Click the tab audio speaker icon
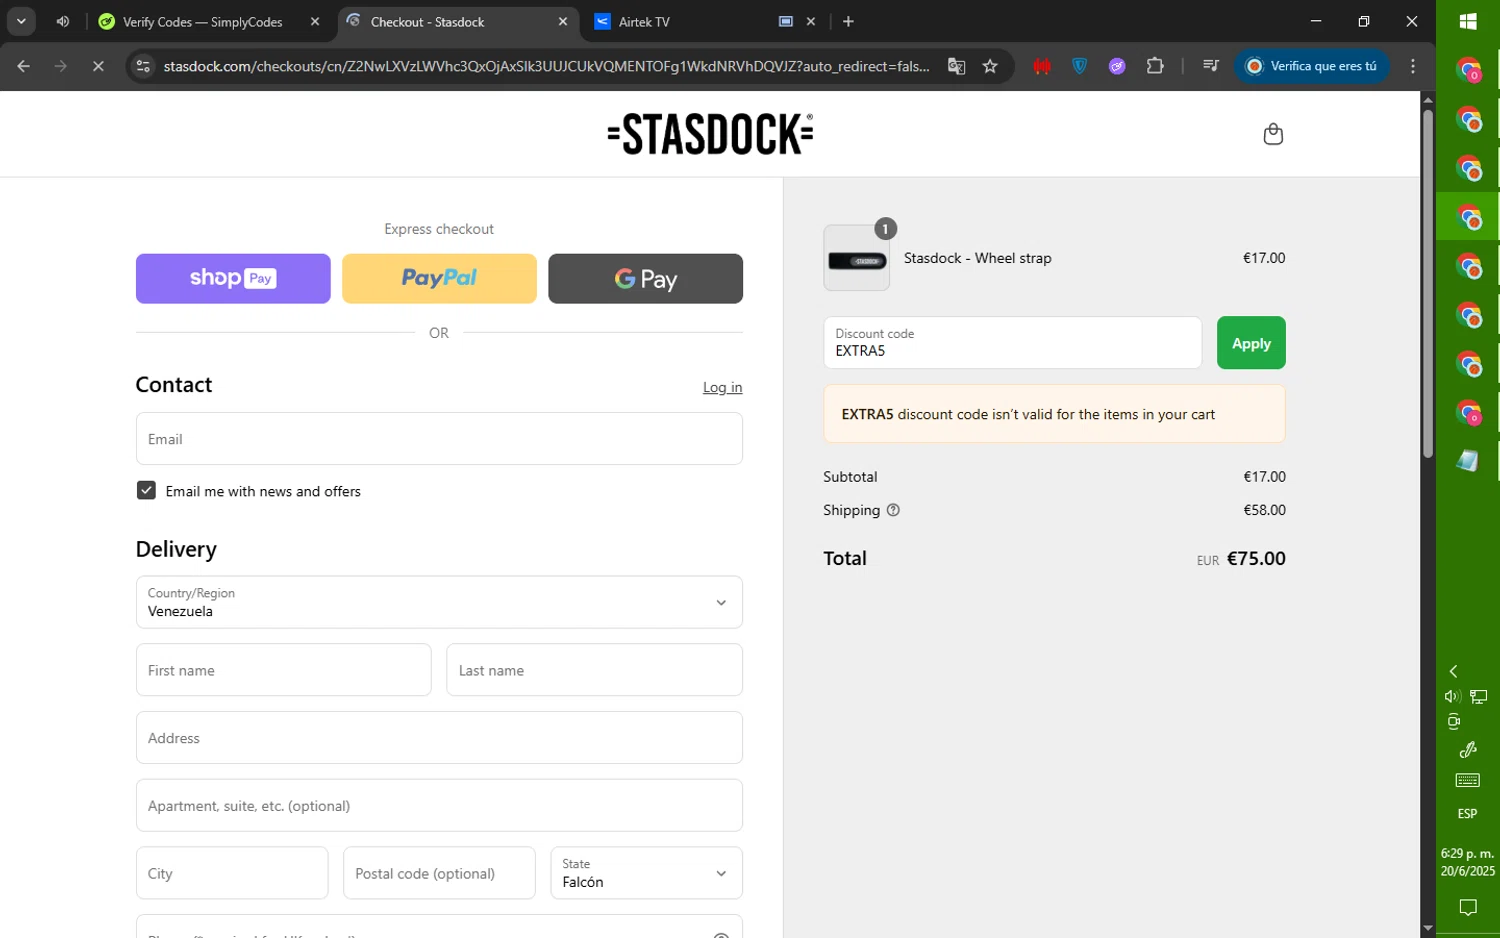This screenshot has width=1500, height=938. [x=62, y=21]
